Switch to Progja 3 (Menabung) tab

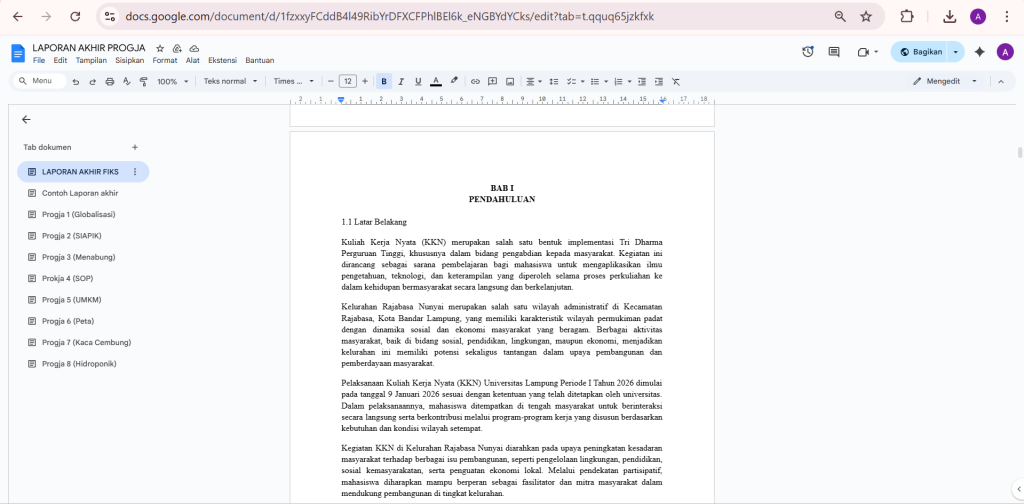(79, 257)
